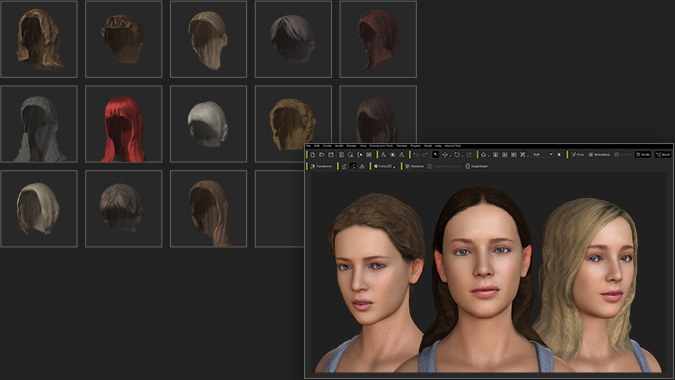Screen dimensions: 675x380
Task: Click the New Project icon in toolbar
Action: (x=313, y=154)
